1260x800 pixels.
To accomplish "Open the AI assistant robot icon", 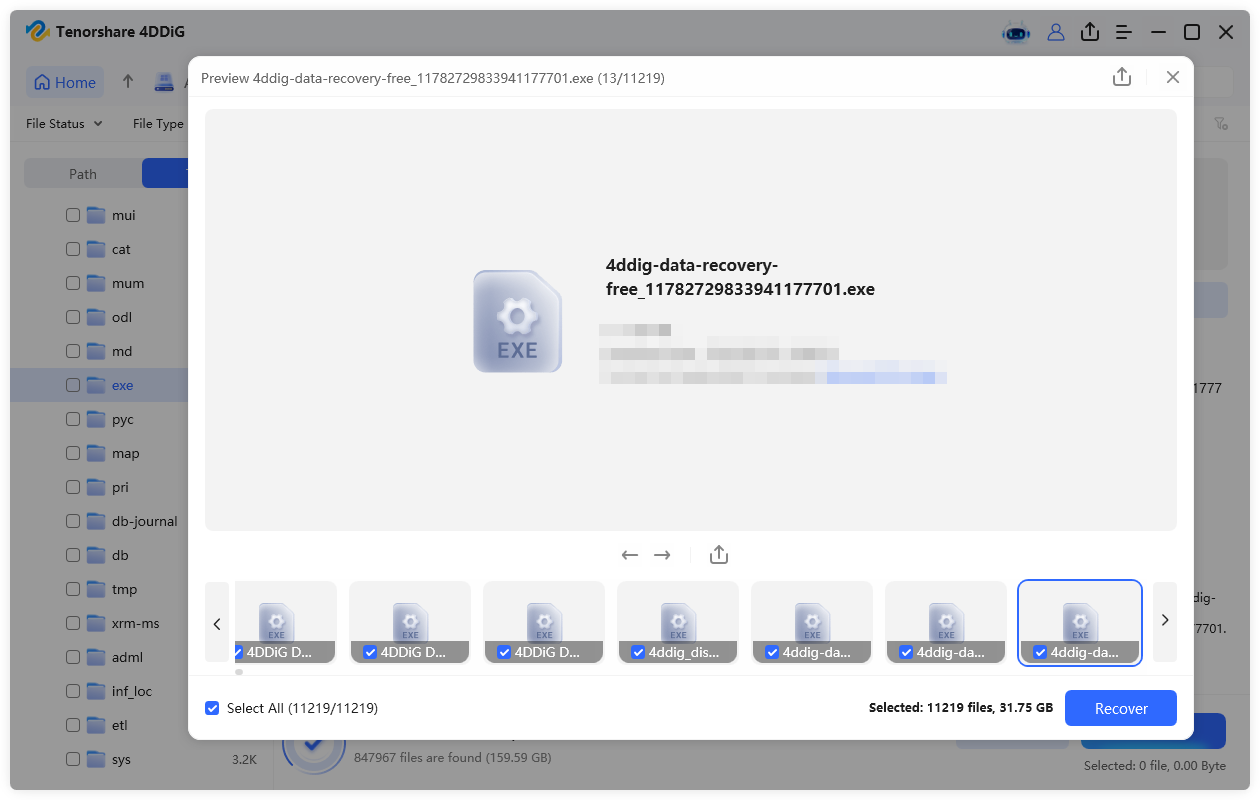I will [x=1016, y=32].
